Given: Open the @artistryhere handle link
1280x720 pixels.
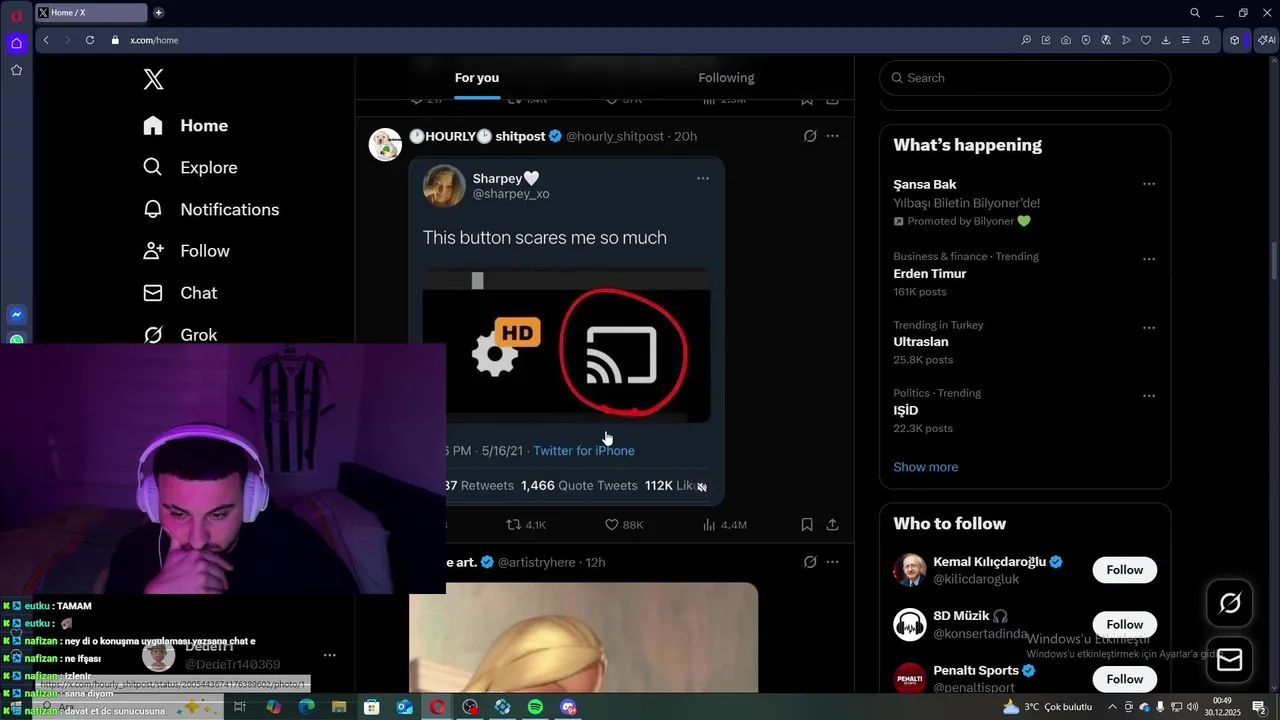Looking at the screenshot, I should point(537,563).
